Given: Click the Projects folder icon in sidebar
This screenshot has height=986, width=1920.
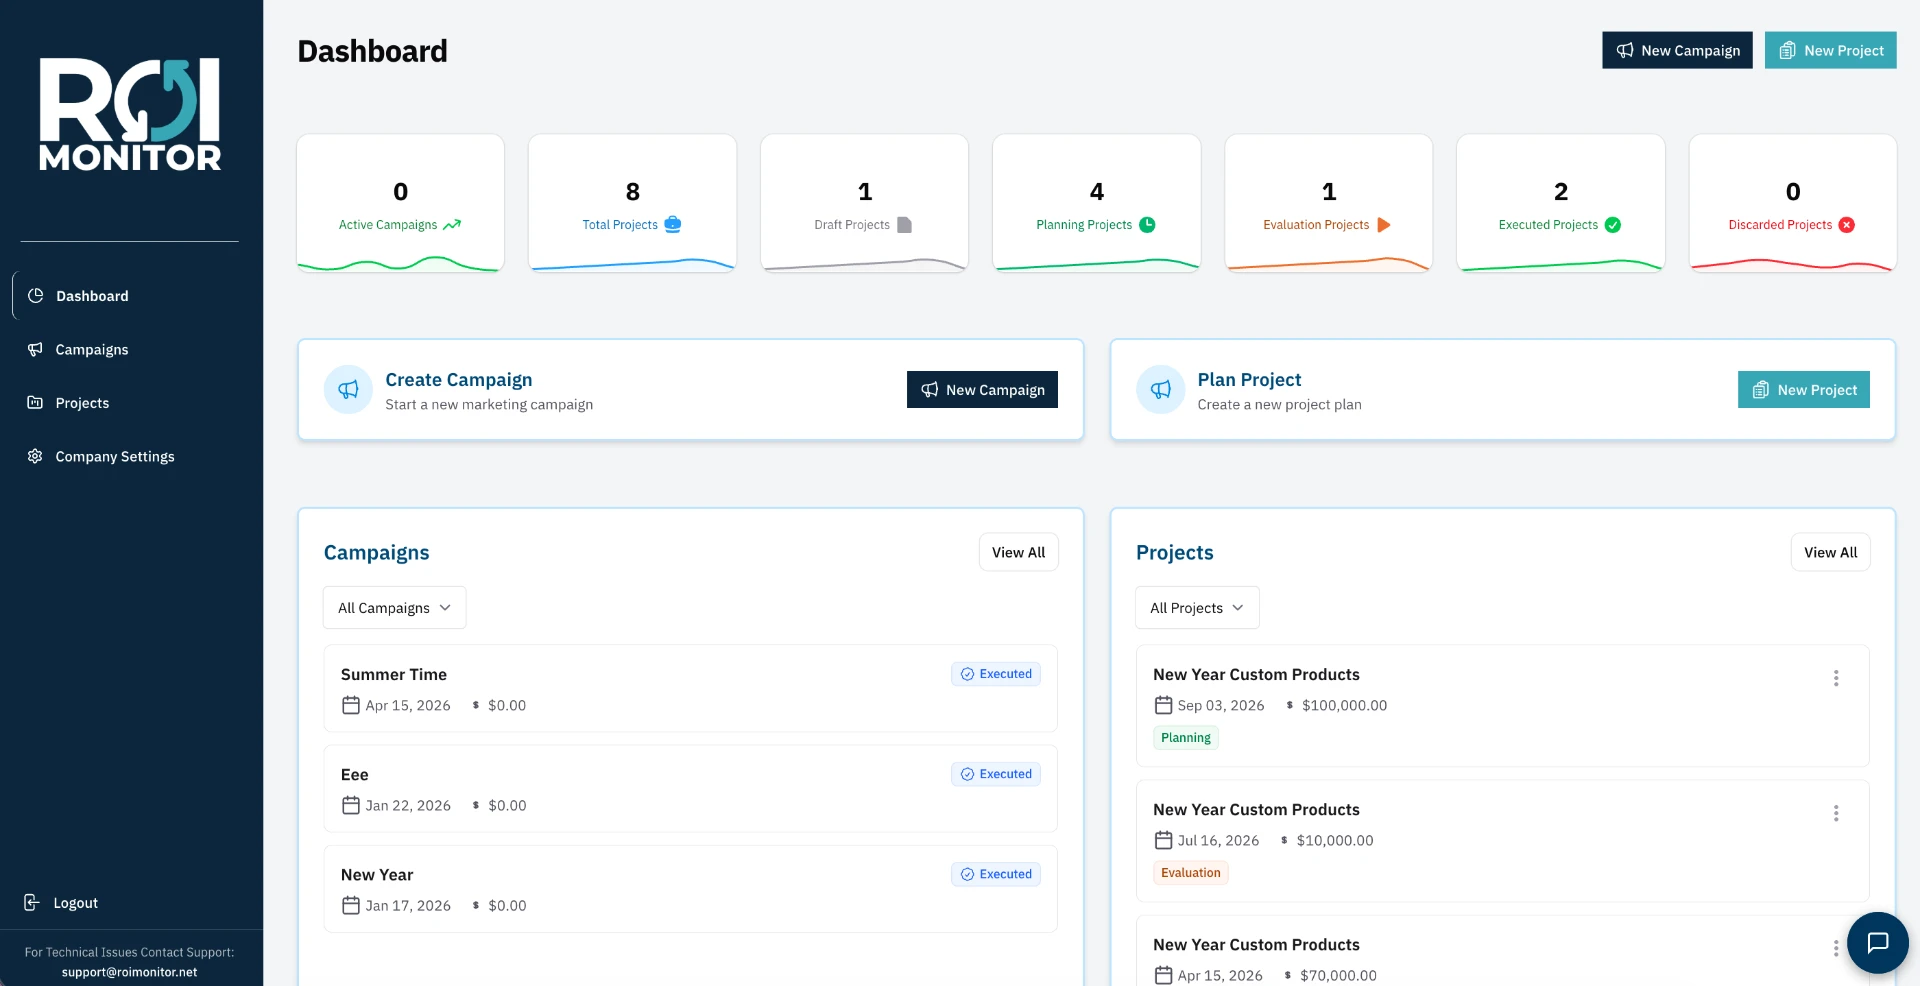Looking at the screenshot, I should click(x=35, y=402).
